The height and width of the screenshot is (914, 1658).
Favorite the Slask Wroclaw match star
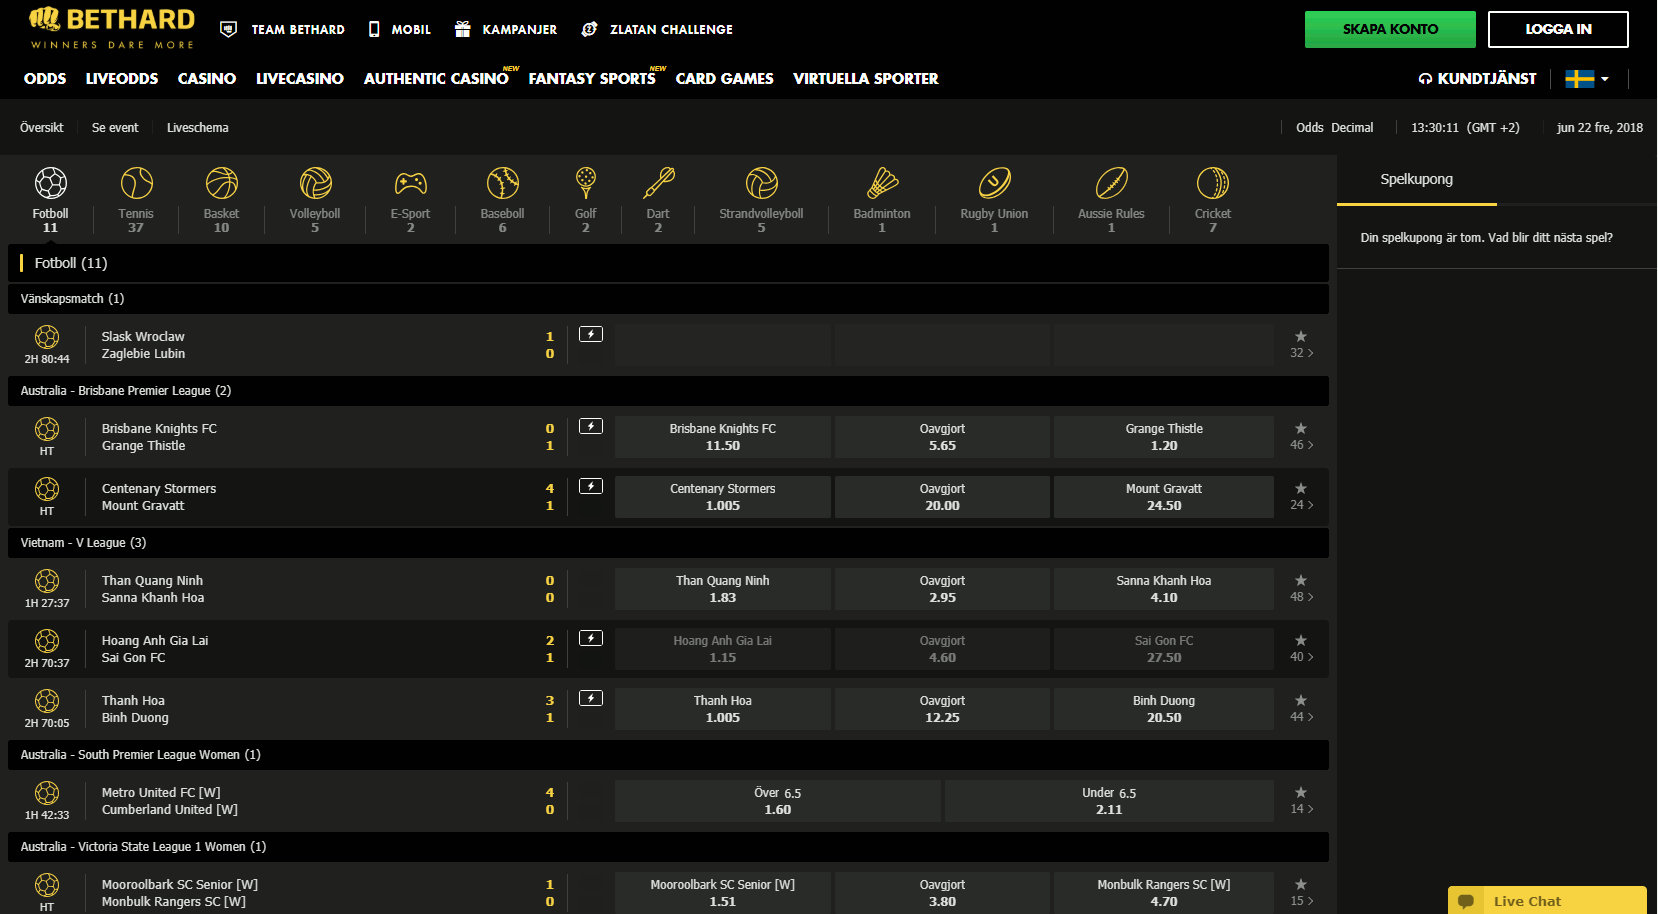(1301, 336)
